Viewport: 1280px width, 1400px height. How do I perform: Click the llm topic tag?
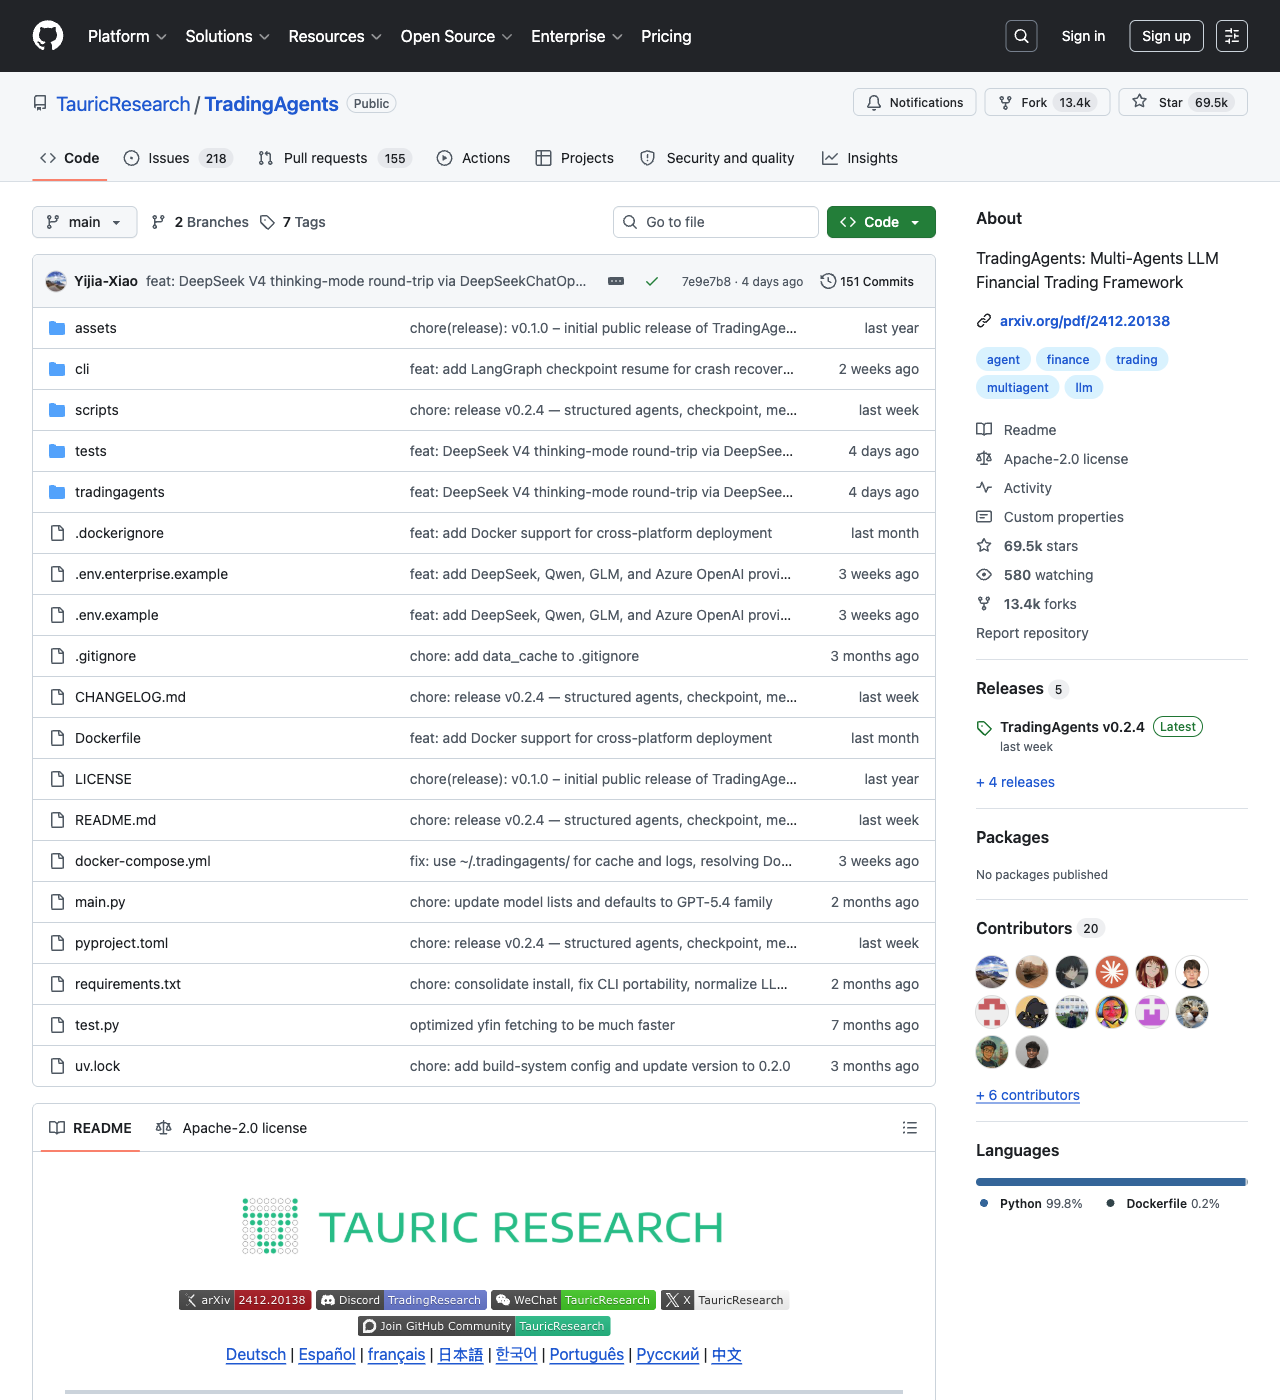1084,388
